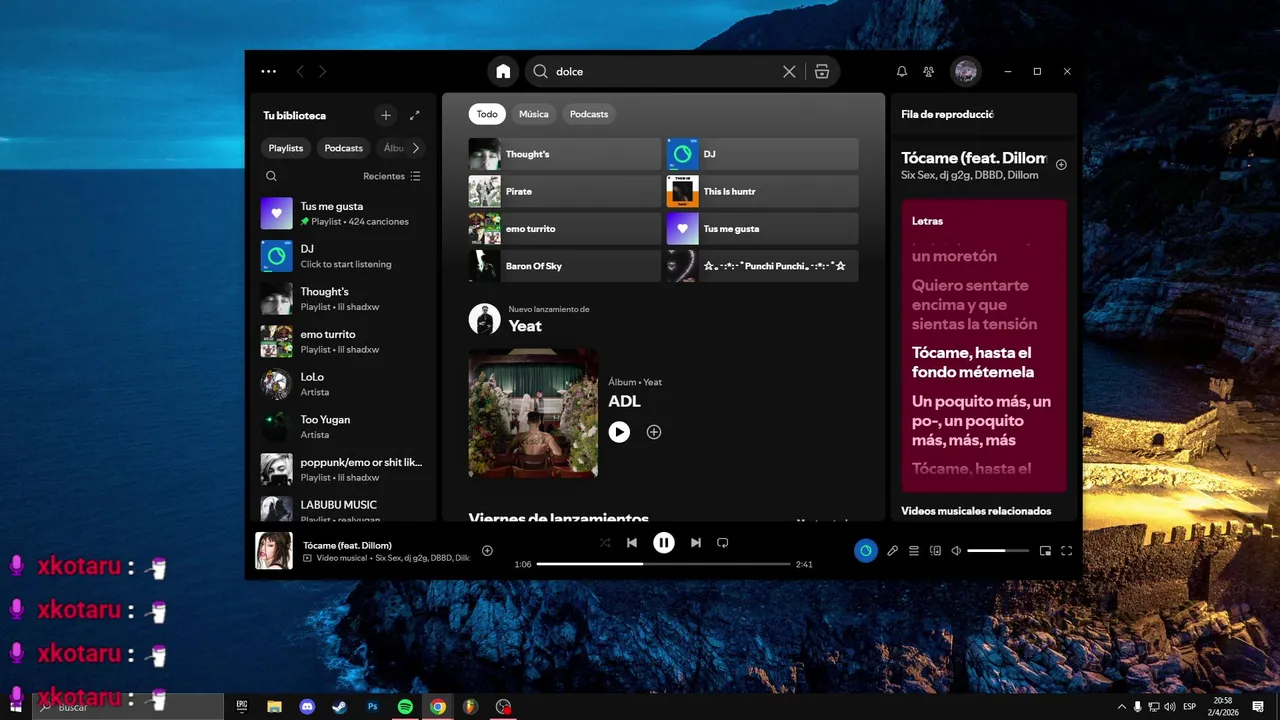Open the three-dots app menu

pyautogui.click(x=268, y=71)
